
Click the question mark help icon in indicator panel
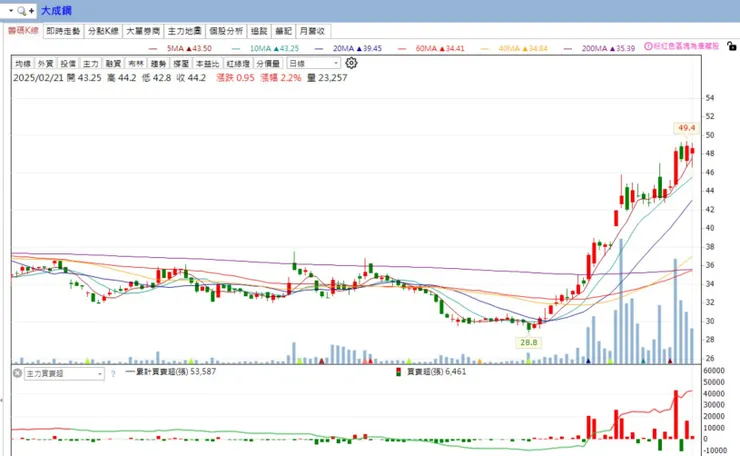coord(113,374)
